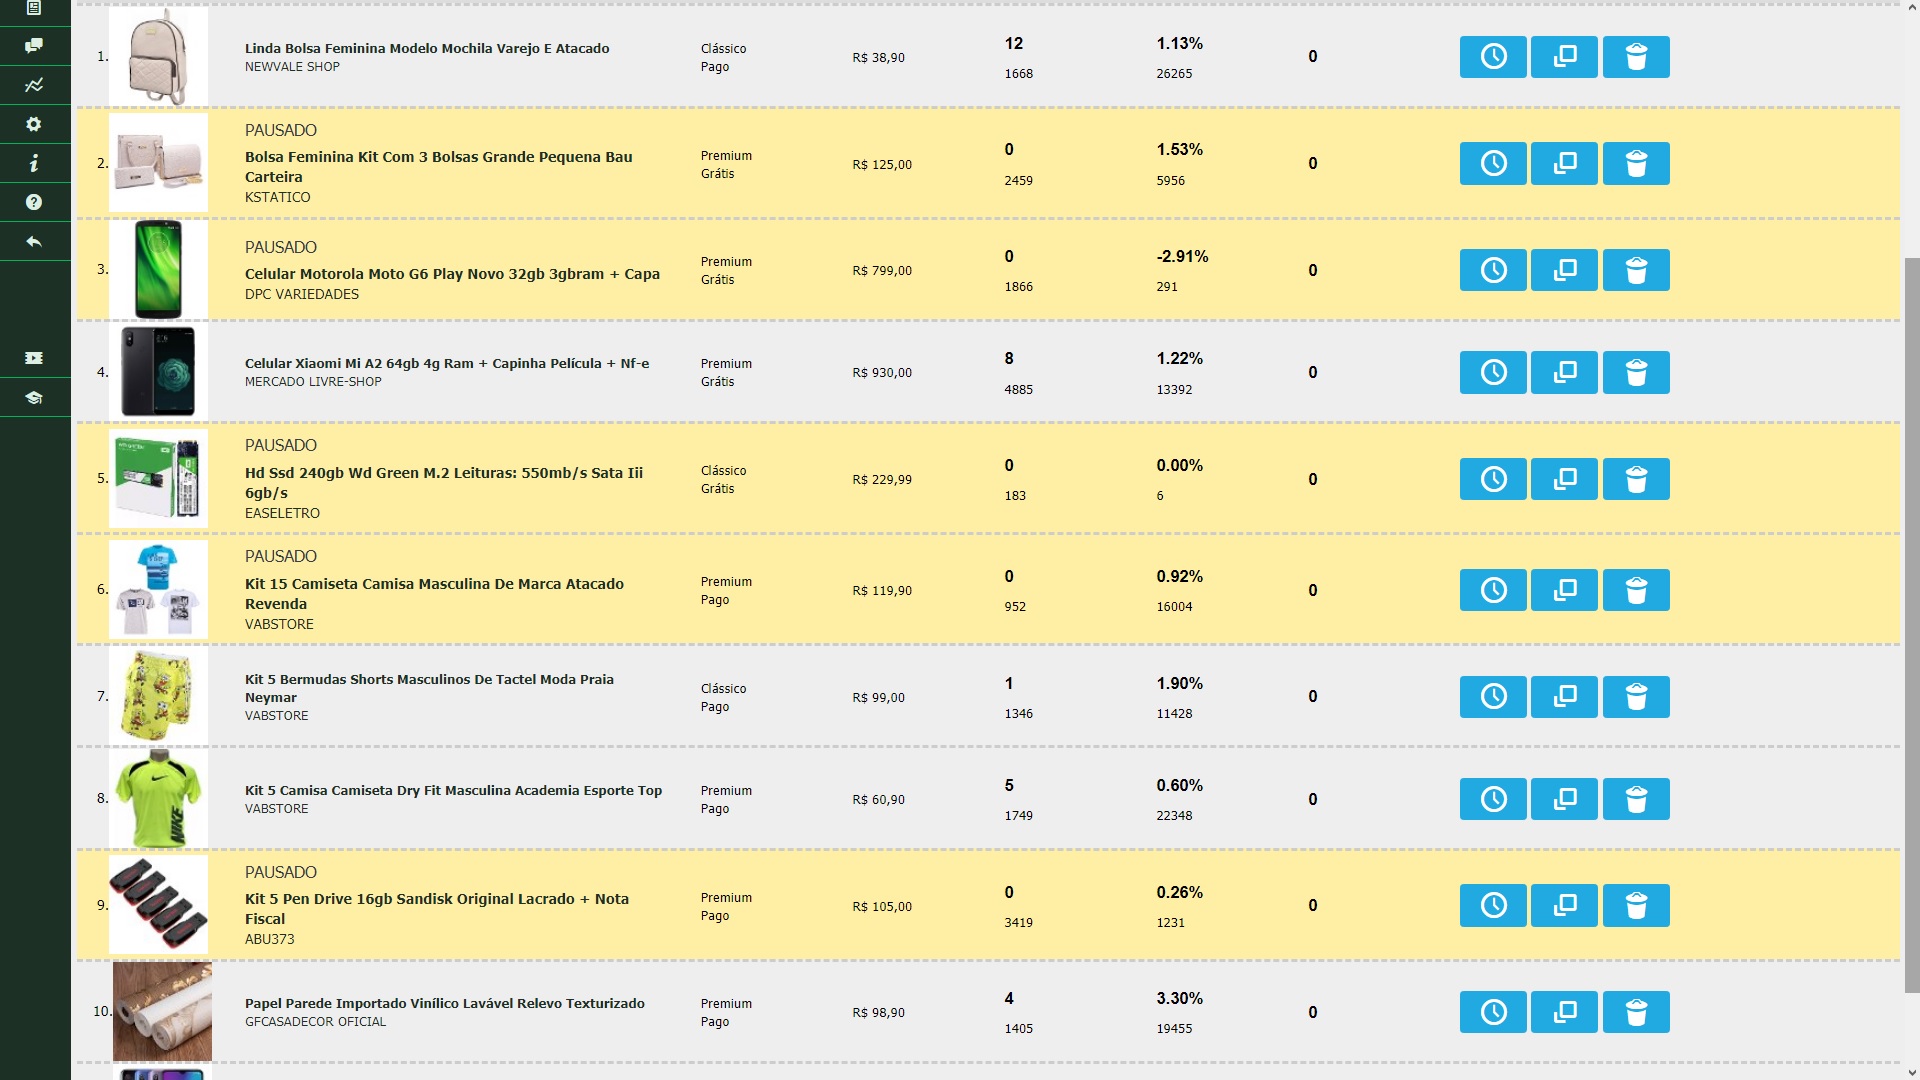View history for Linda Bolsa Feminina Mochila
1920x1080 pixels.
[1493, 57]
